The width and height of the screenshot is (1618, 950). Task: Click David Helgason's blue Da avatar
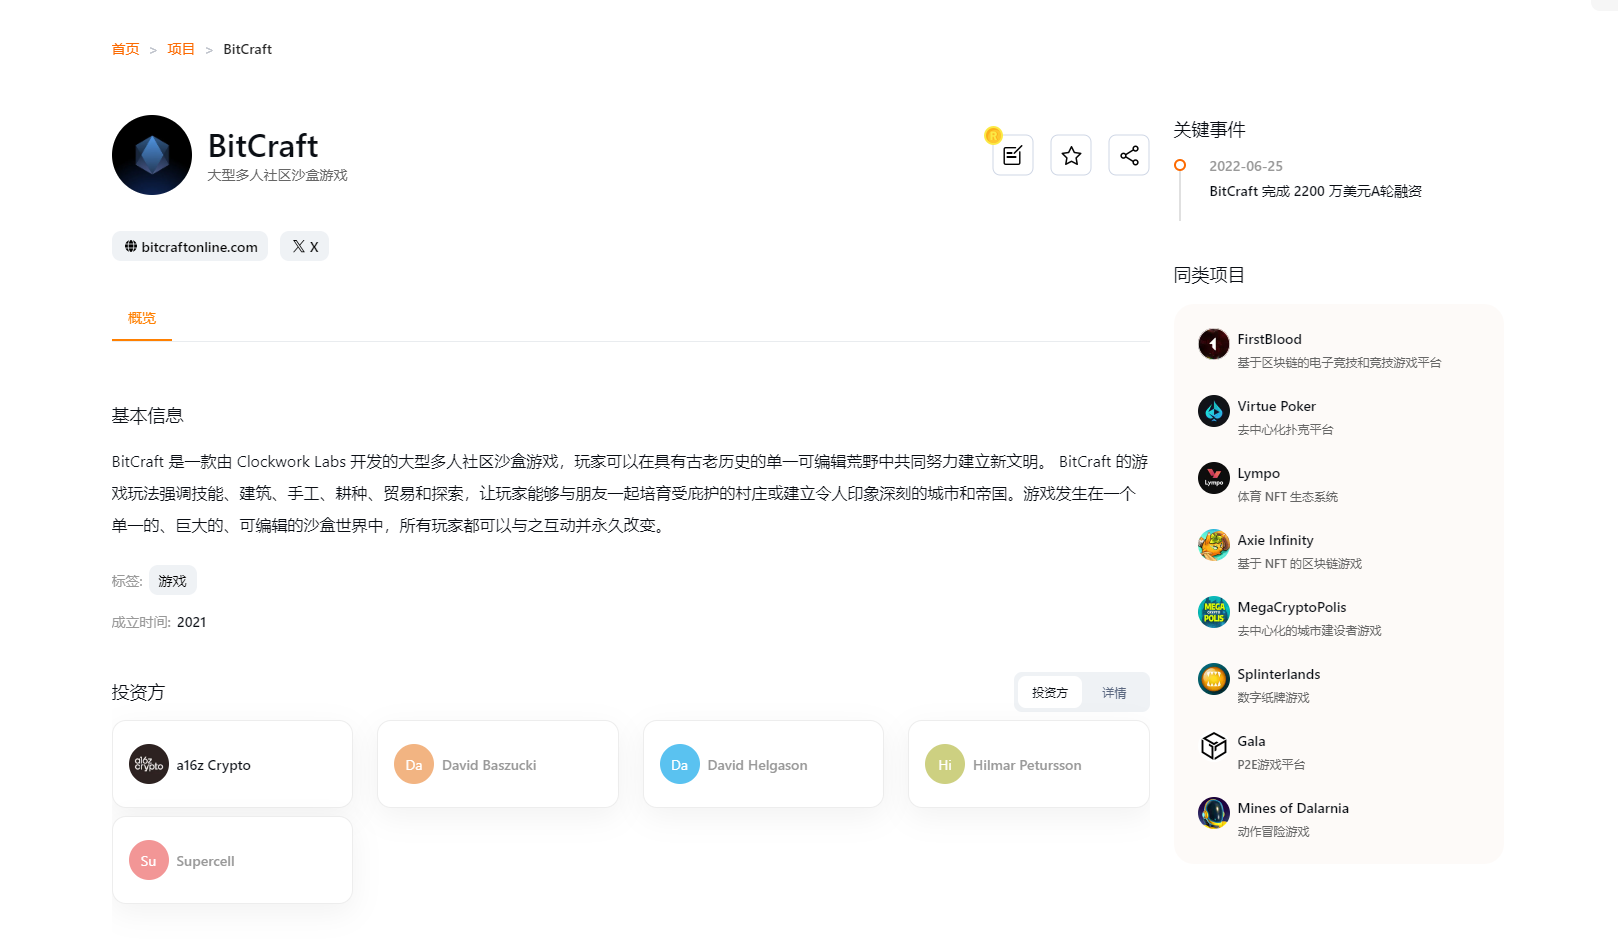[680, 764]
